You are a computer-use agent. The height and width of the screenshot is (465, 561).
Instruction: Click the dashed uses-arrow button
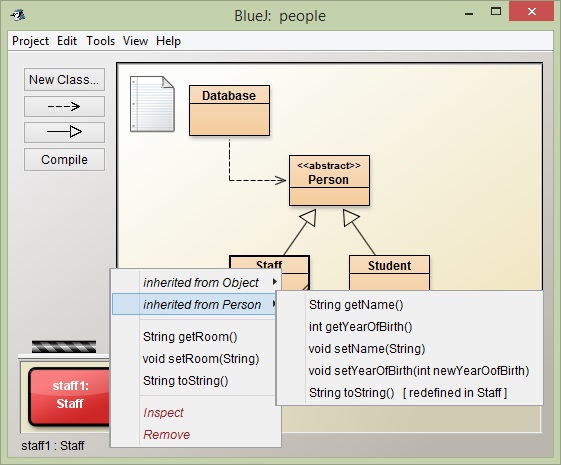pyautogui.click(x=64, y=106)
